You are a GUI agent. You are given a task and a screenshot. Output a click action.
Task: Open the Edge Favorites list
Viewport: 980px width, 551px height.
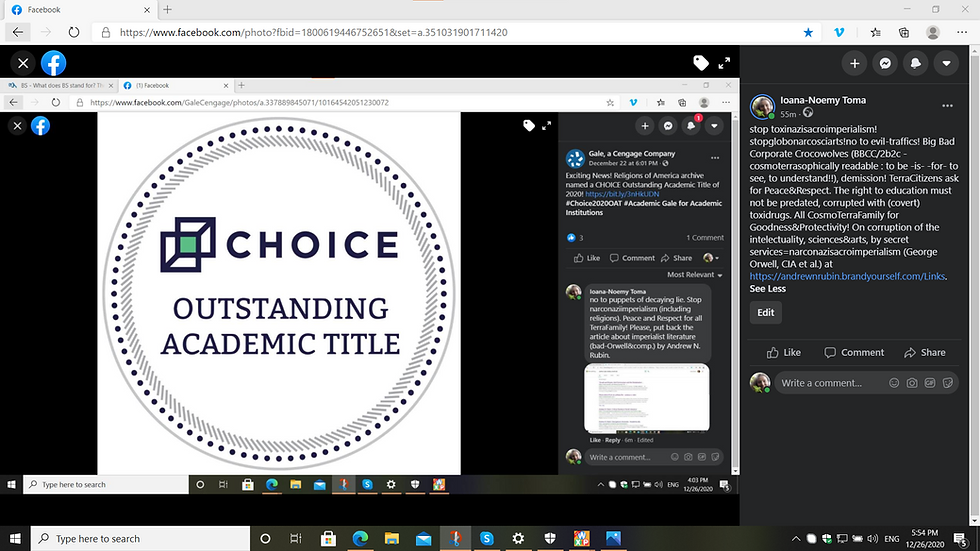(x=875, y=32)
